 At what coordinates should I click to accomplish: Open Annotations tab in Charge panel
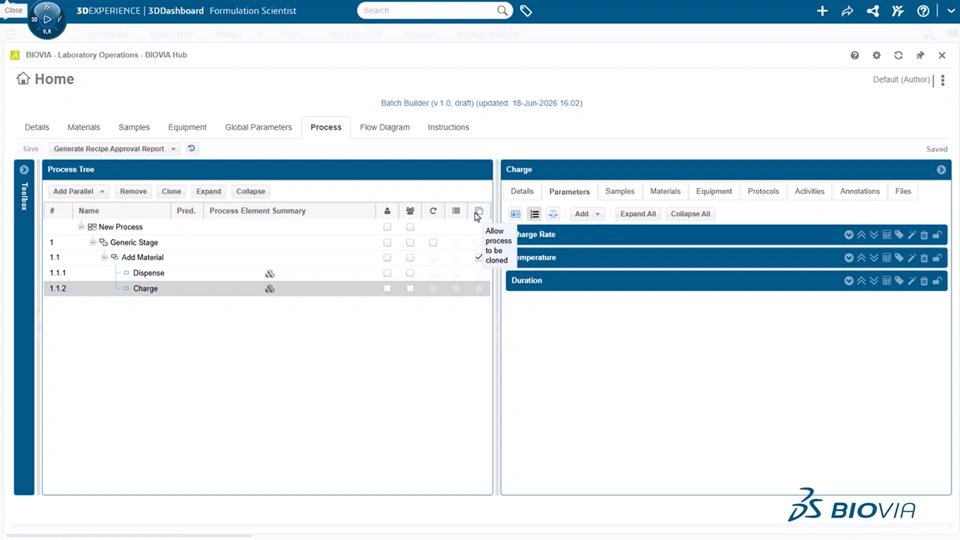[x=860, y=191]
